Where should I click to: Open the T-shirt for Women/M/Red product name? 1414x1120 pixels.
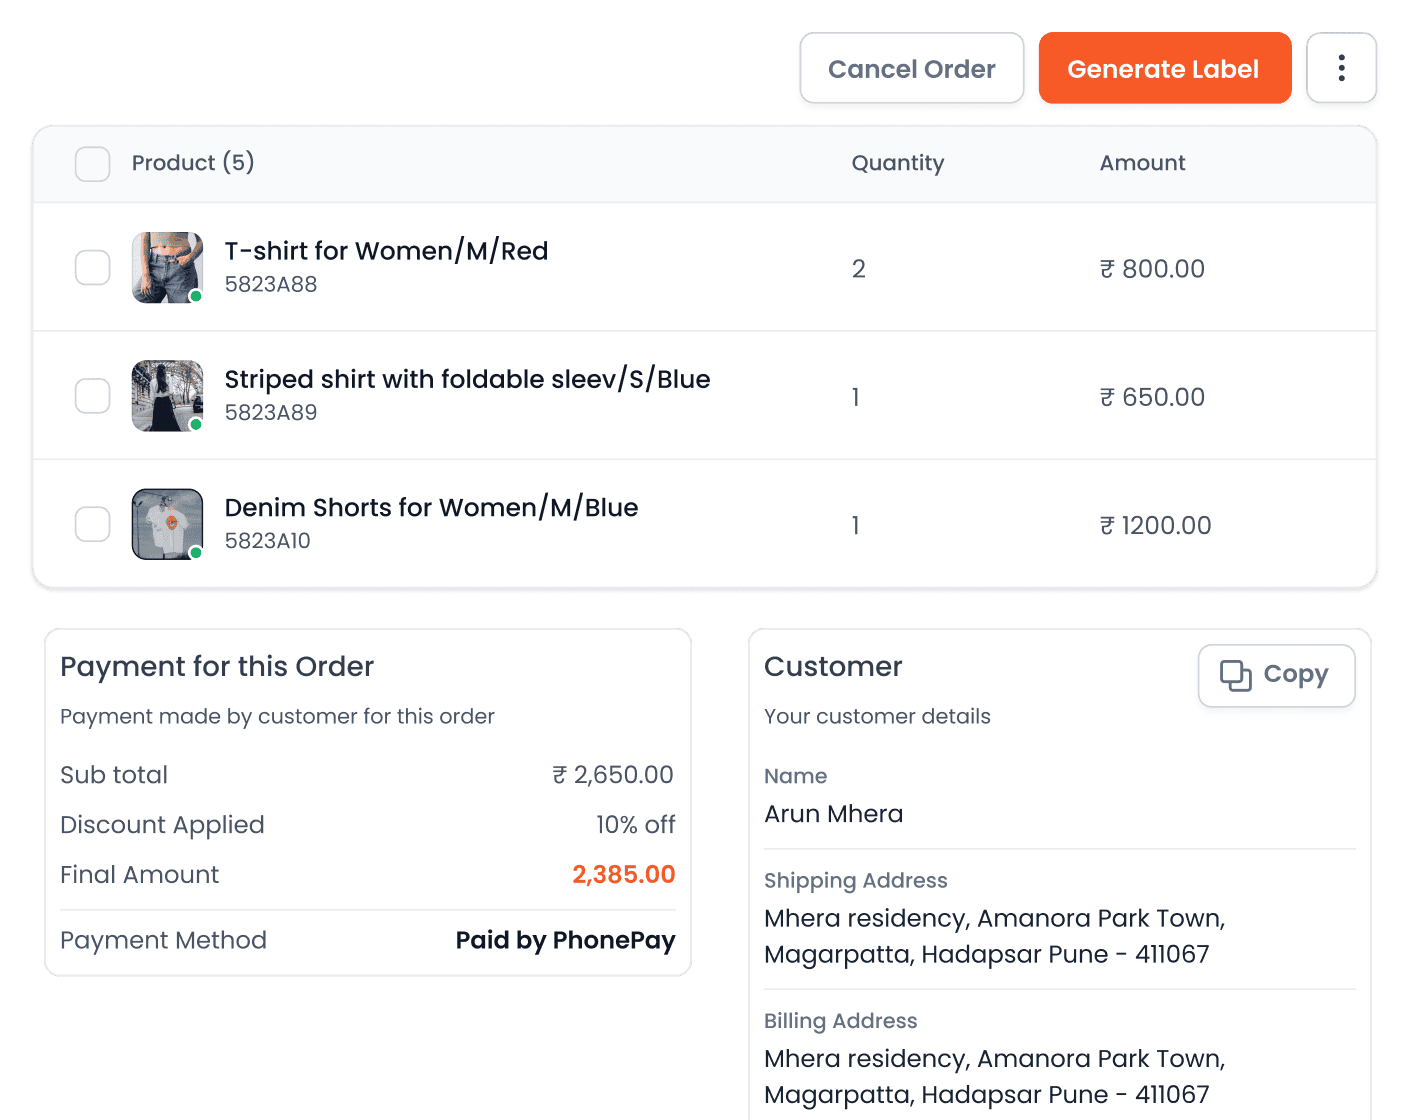click(x=386, y=251)
